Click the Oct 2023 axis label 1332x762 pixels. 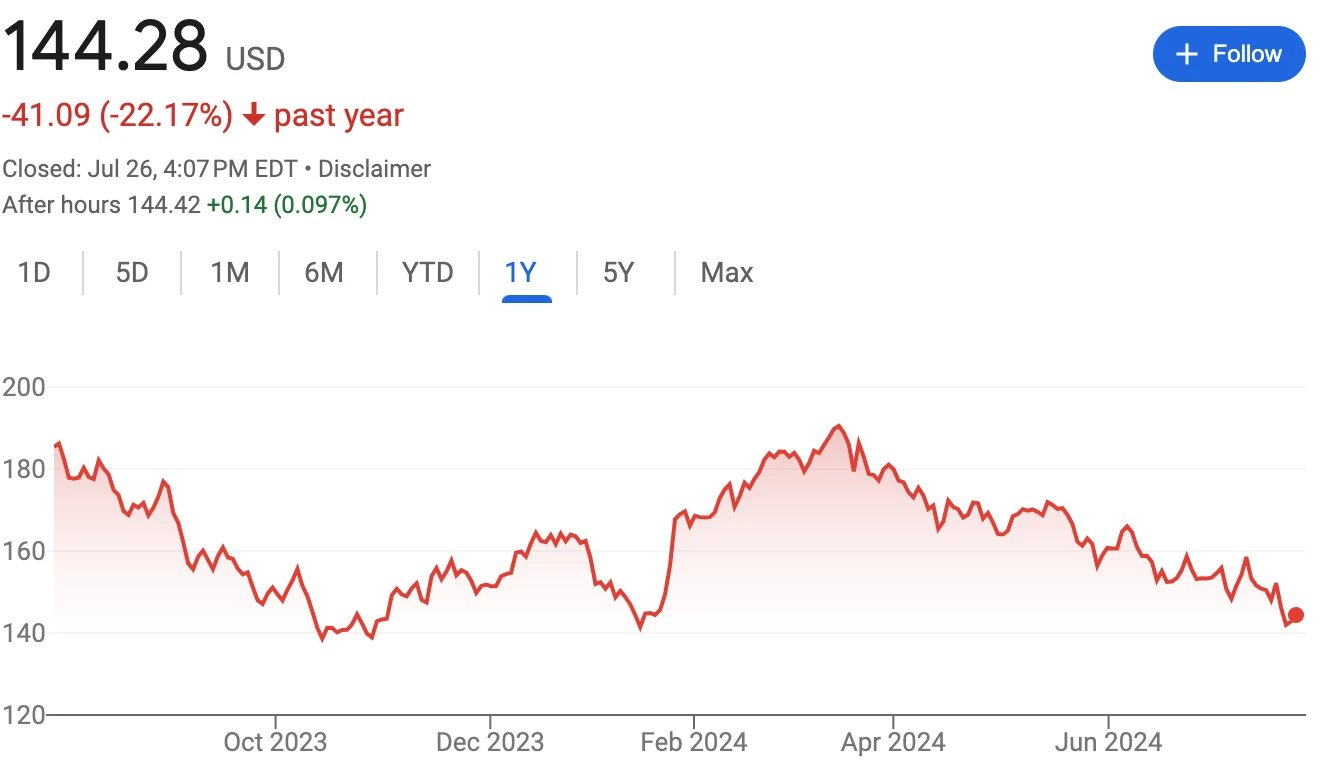coord(275,742)
